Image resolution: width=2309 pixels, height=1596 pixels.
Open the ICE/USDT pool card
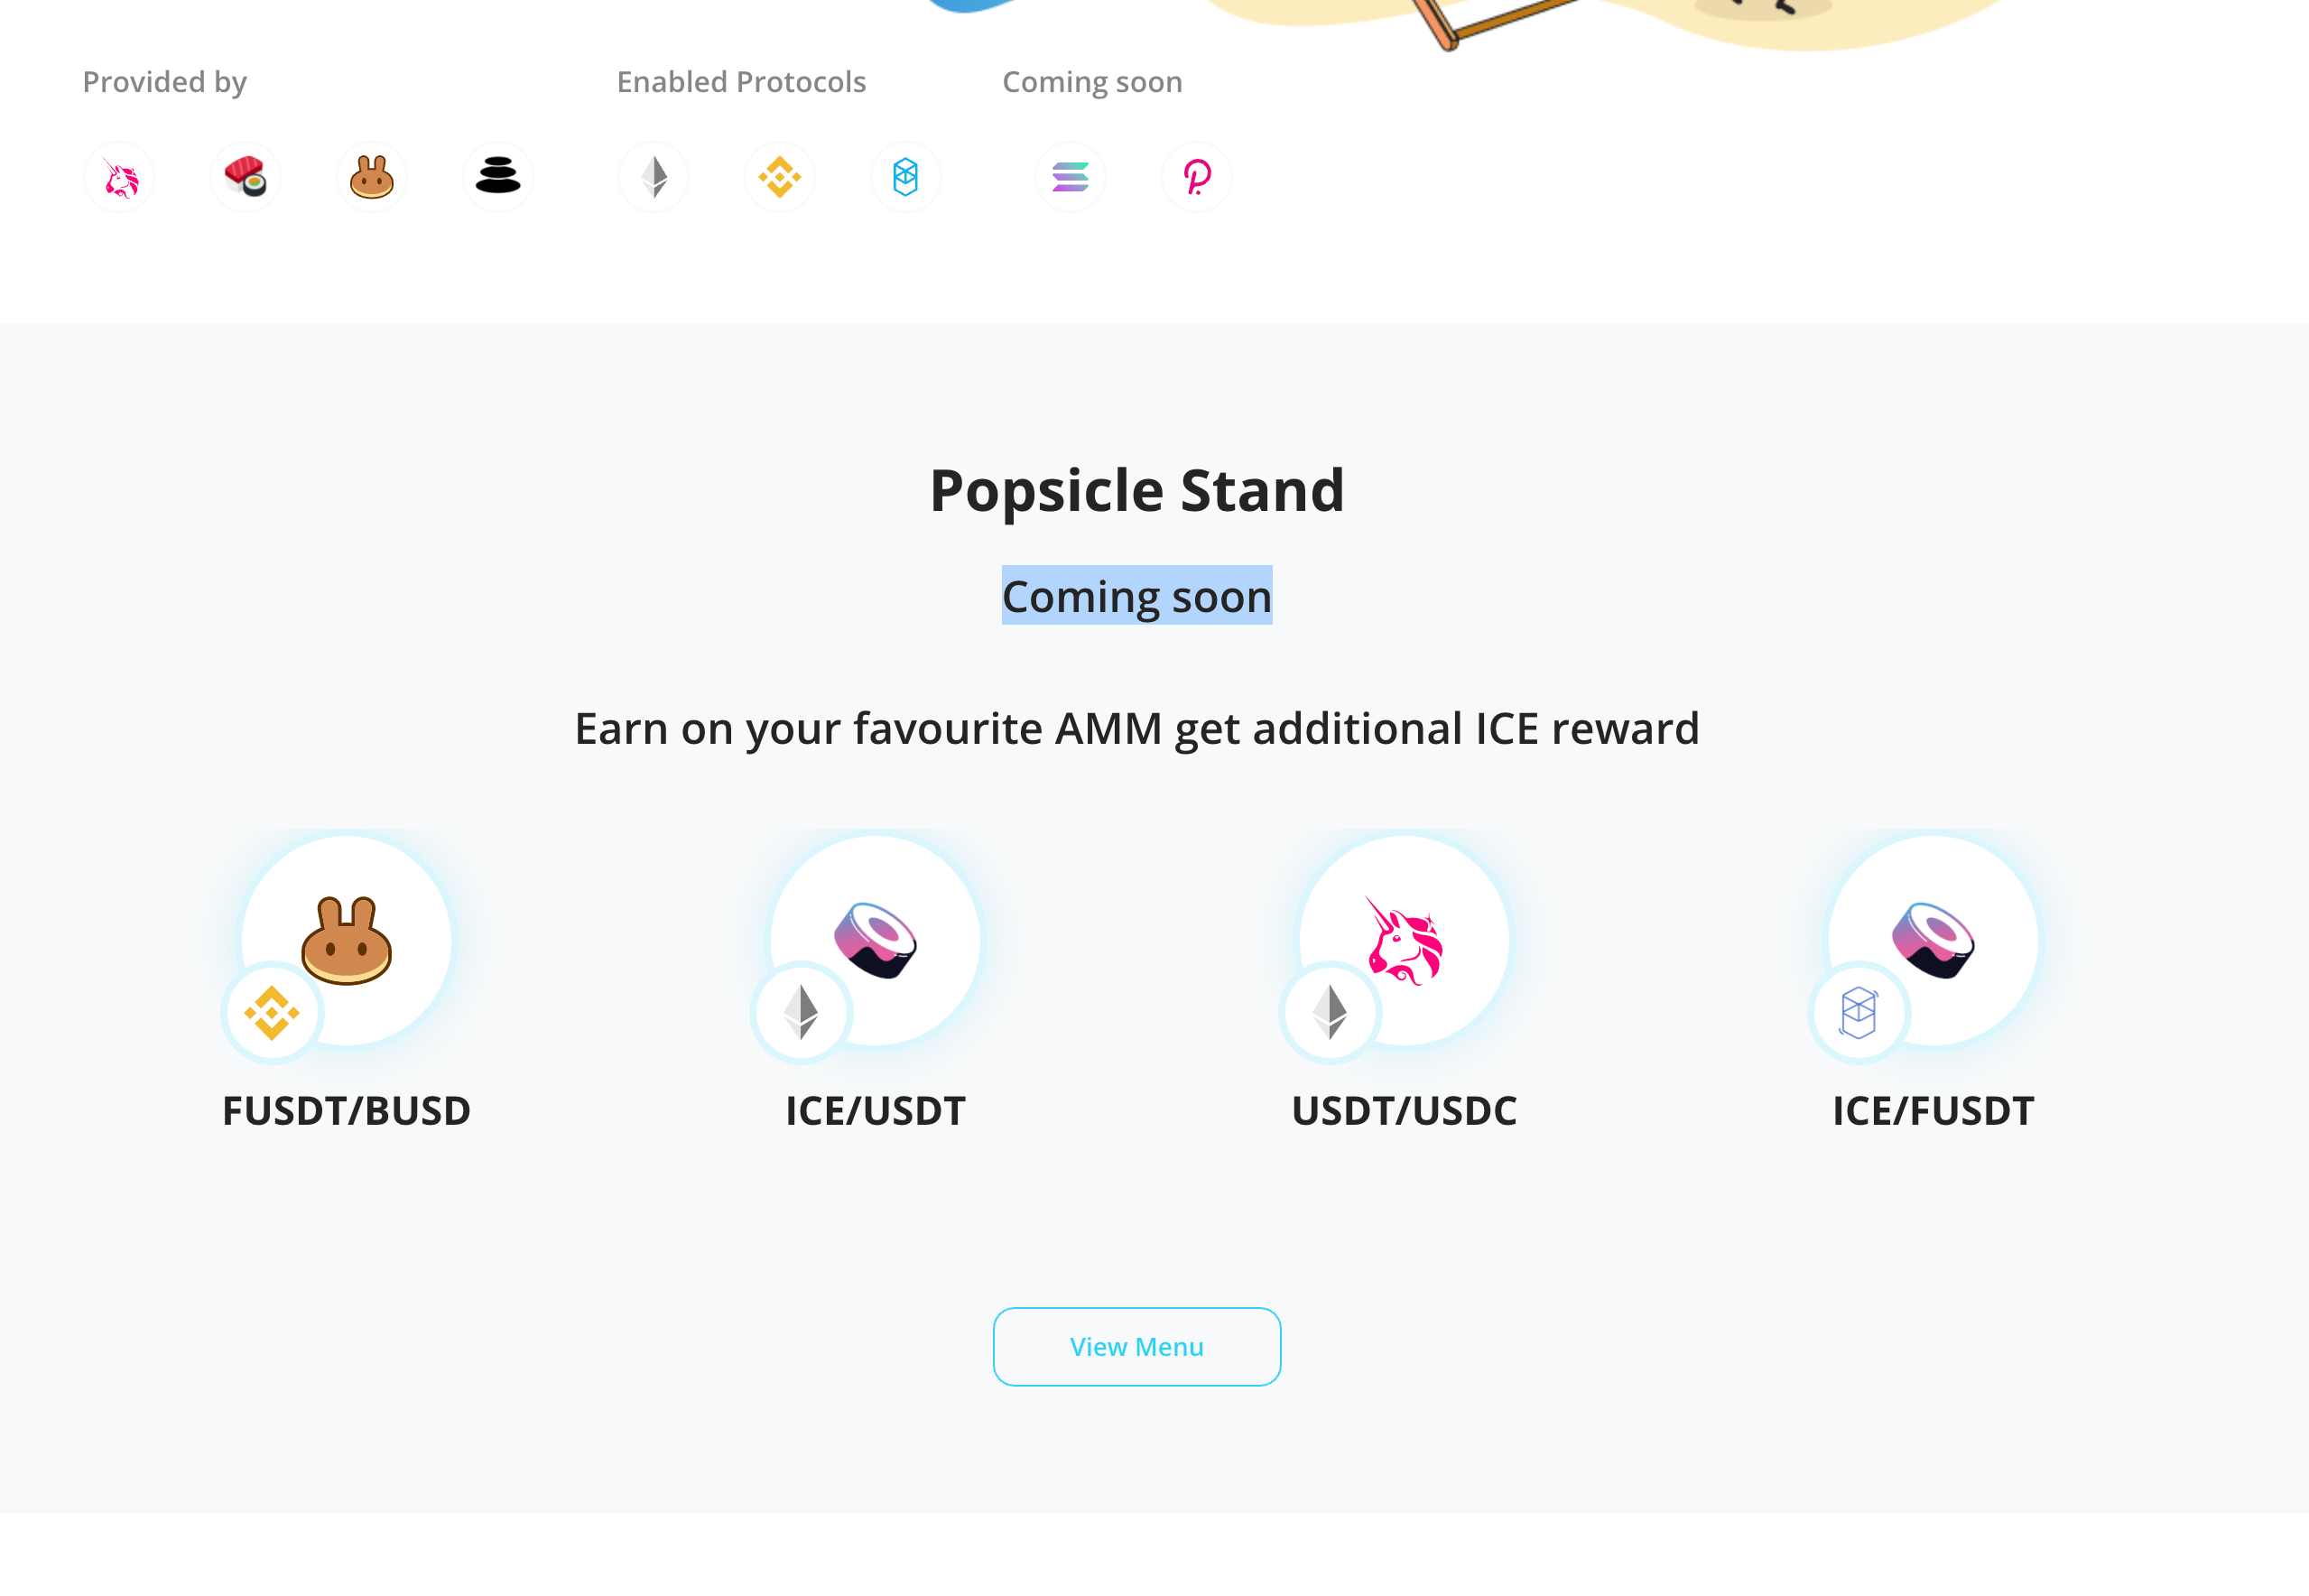pyautogui.click(x=875, y=940)
